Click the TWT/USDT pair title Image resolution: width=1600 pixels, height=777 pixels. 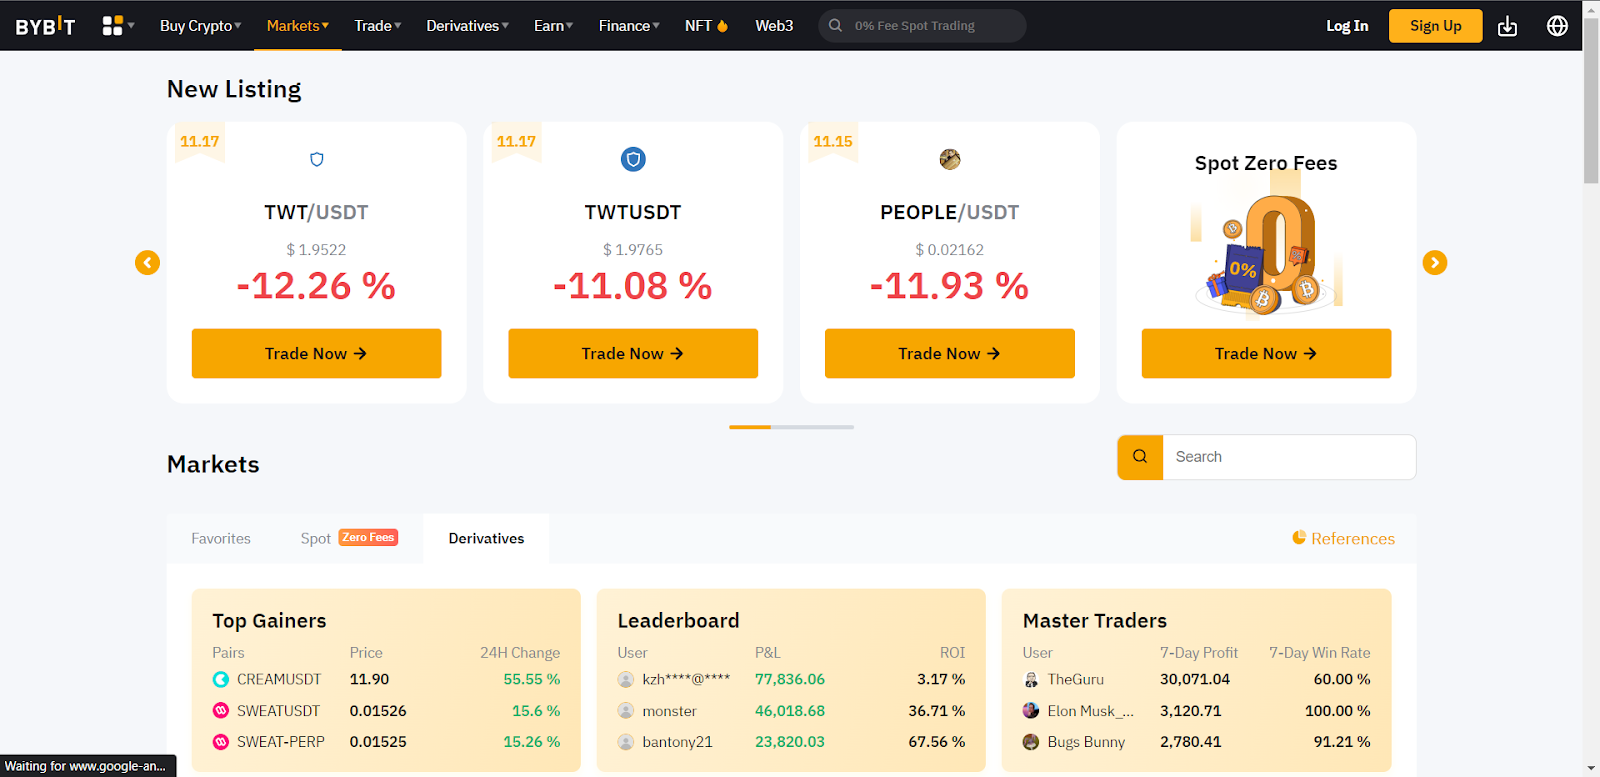point(316,212)
